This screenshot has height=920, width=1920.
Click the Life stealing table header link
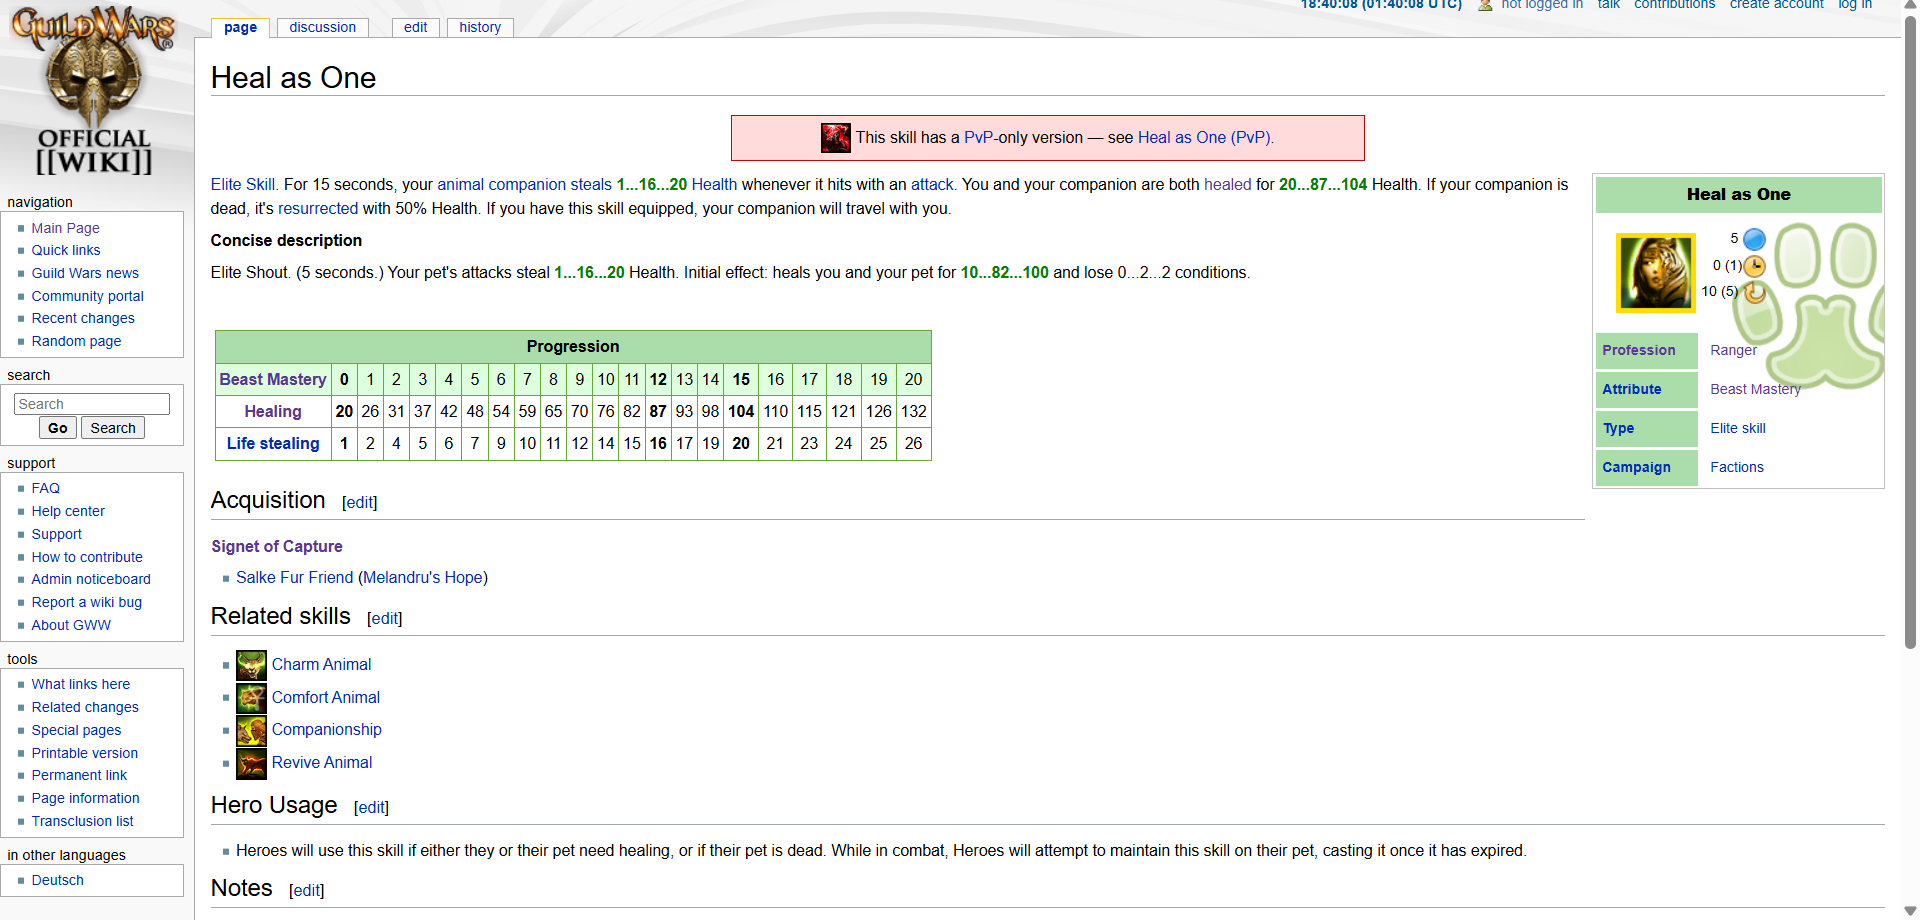tap(273, 444)
